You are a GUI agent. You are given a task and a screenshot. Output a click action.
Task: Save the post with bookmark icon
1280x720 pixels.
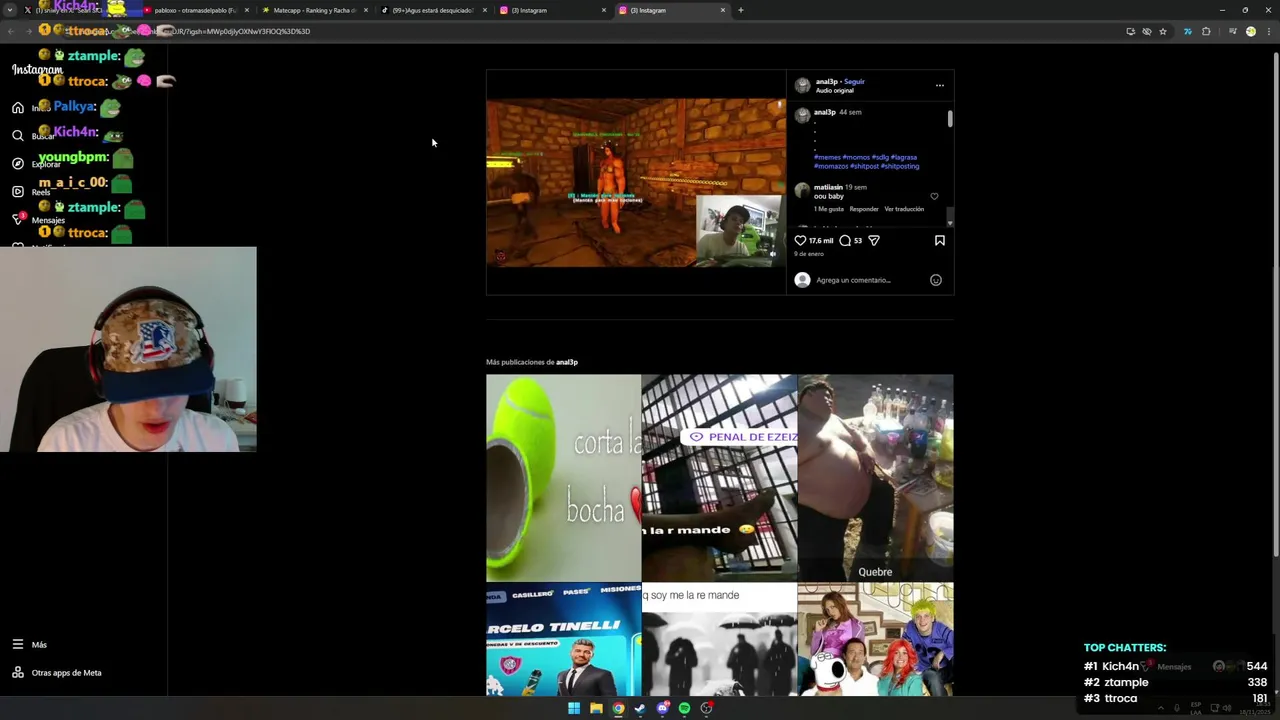coord(939,240)
